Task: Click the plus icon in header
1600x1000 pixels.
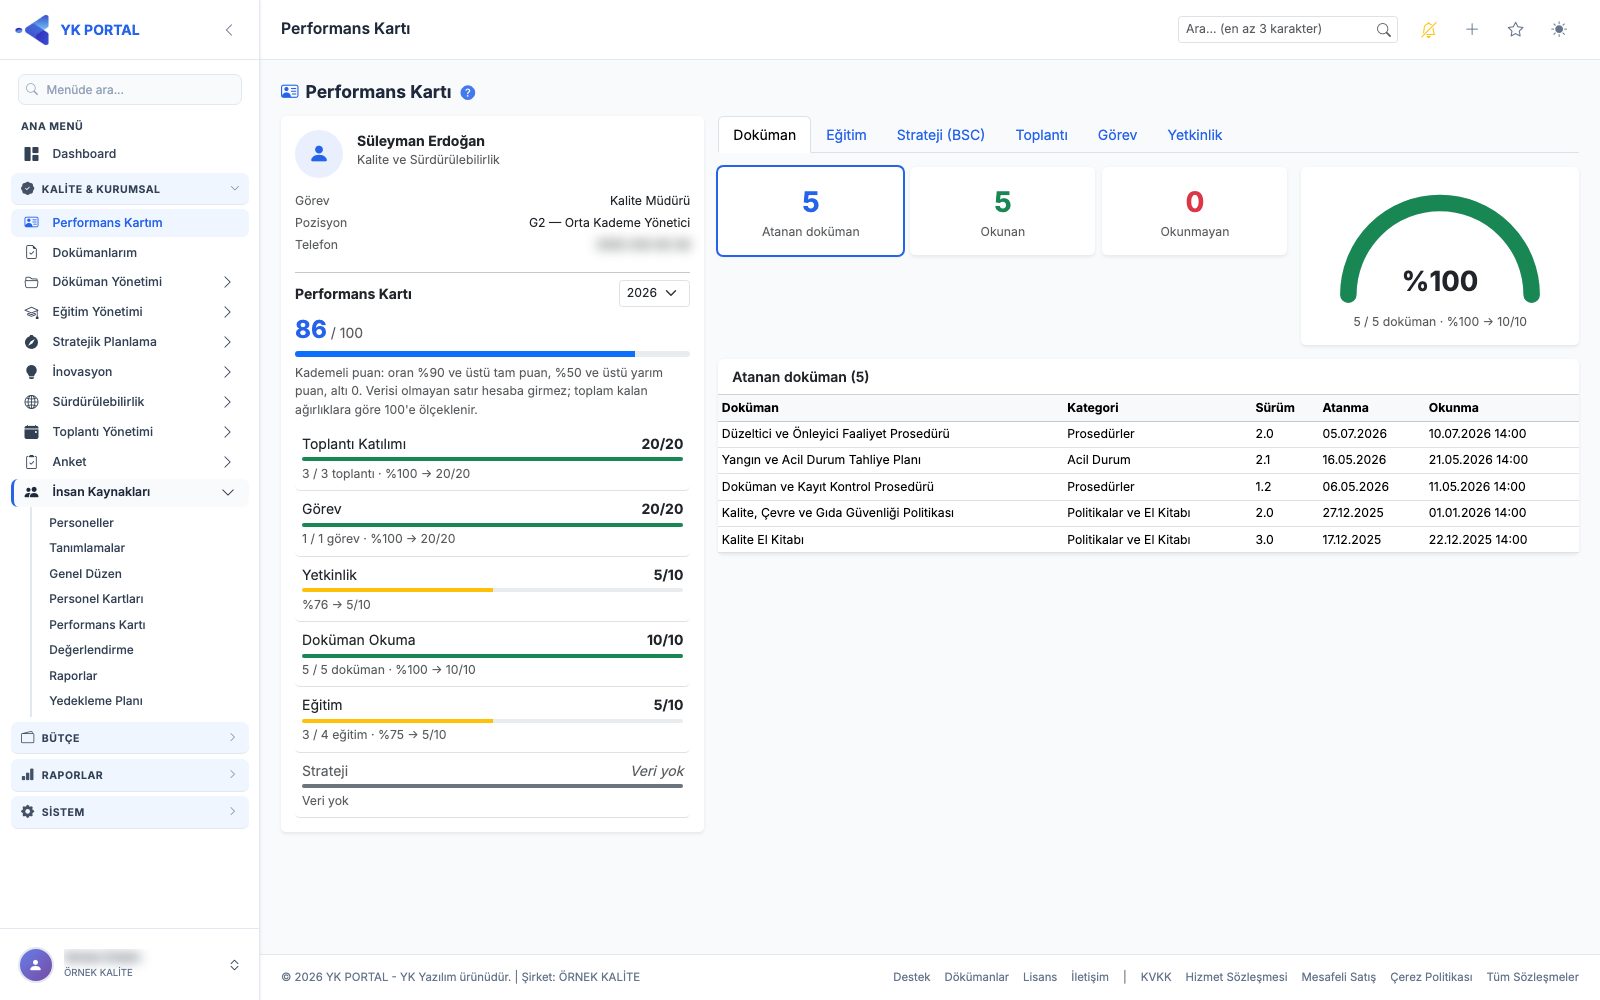Action: (1472, 30)
